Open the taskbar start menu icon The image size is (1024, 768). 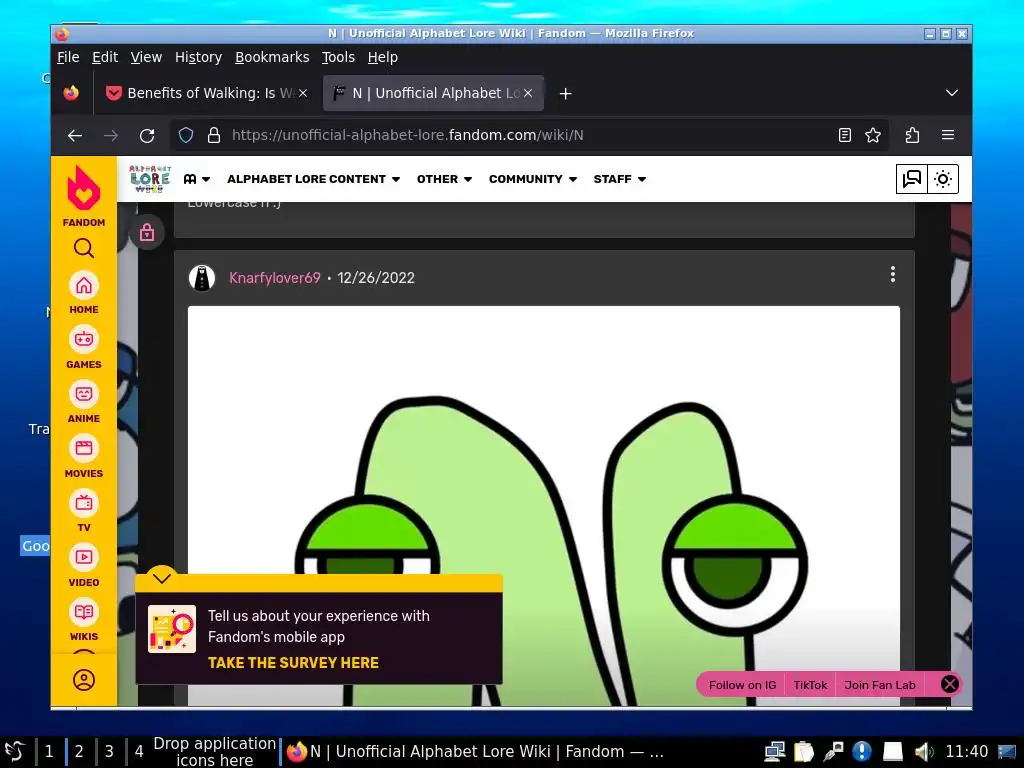tap(14, 752)
